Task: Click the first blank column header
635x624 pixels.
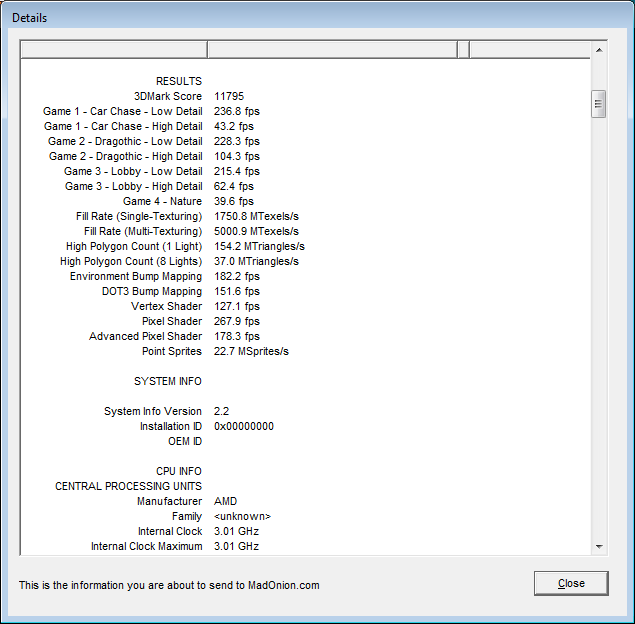Action: (113, 50)
